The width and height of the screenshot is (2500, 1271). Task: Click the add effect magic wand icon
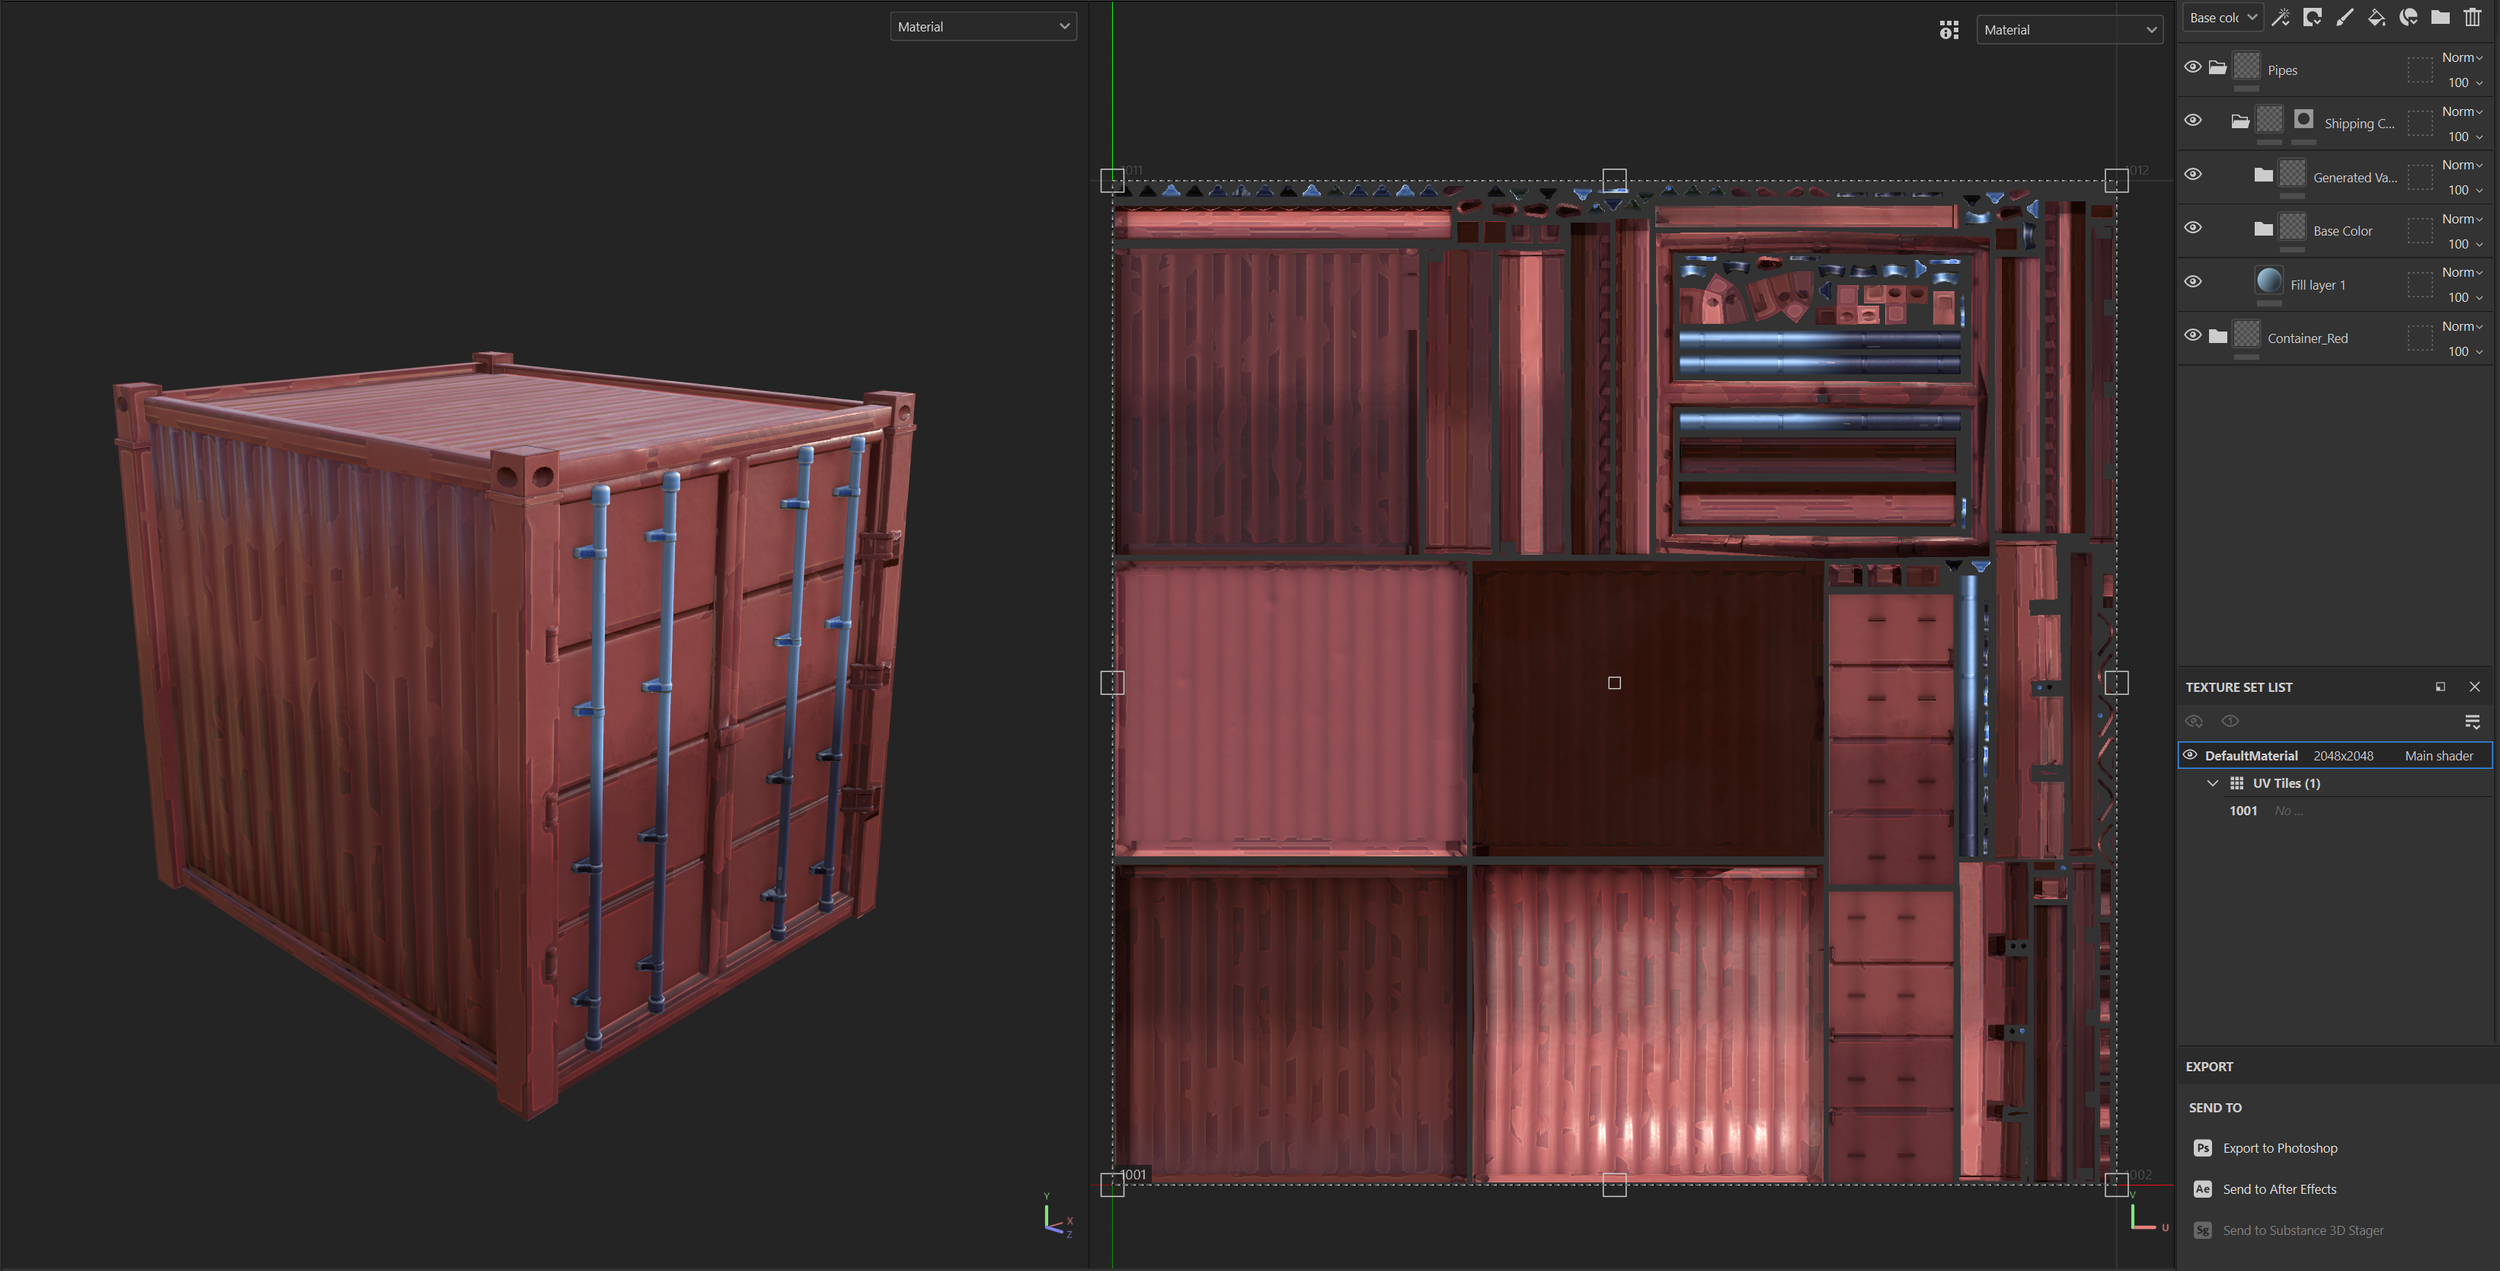[x=2281, y=17]
